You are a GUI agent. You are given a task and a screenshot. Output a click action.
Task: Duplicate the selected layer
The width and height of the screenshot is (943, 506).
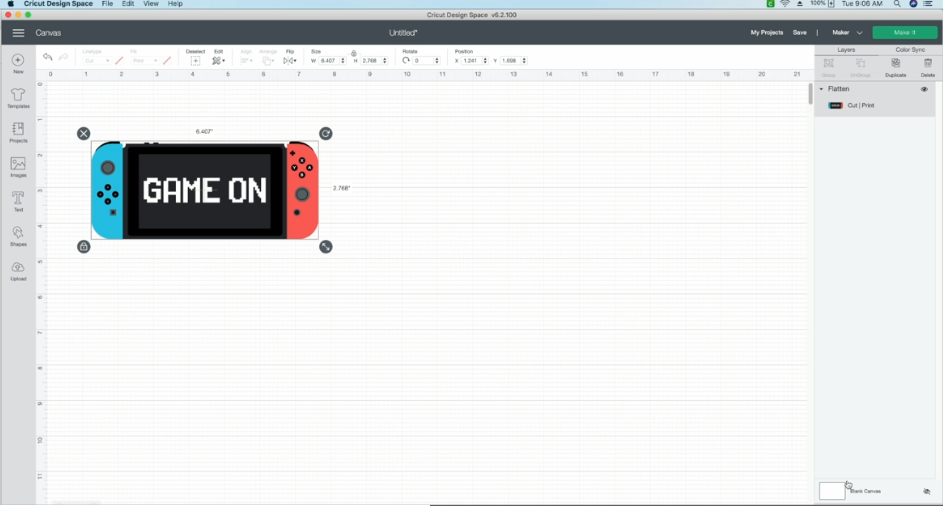895,67
